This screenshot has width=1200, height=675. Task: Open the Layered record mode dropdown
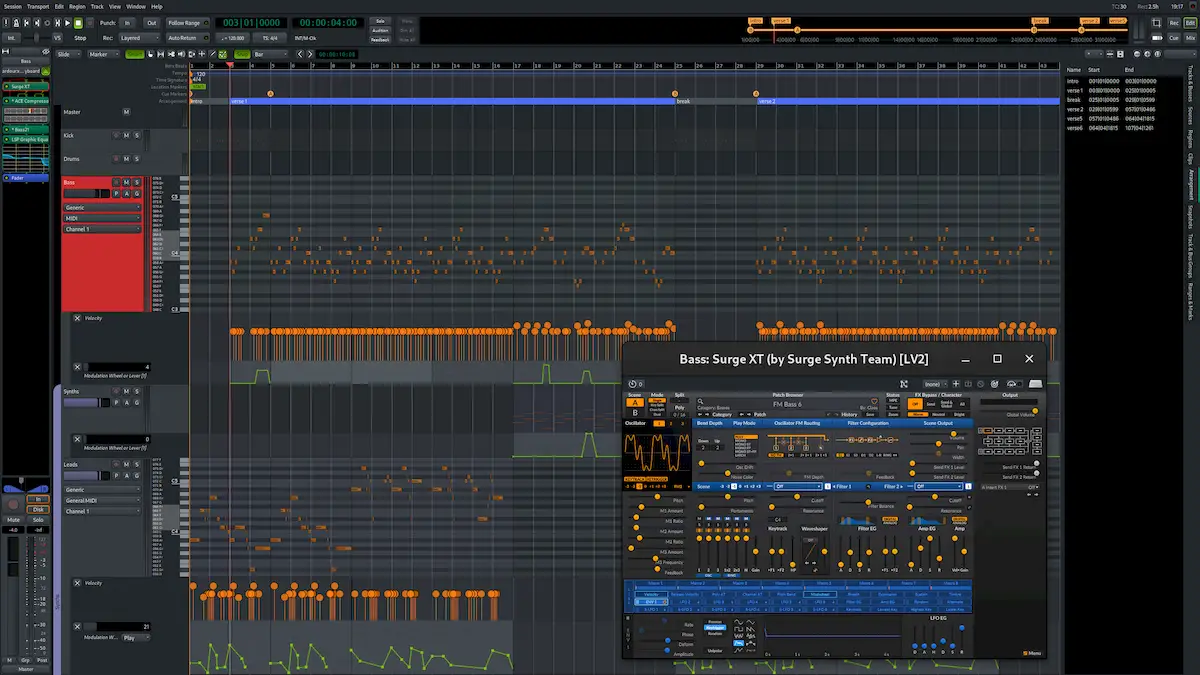(x=140, y=38)
